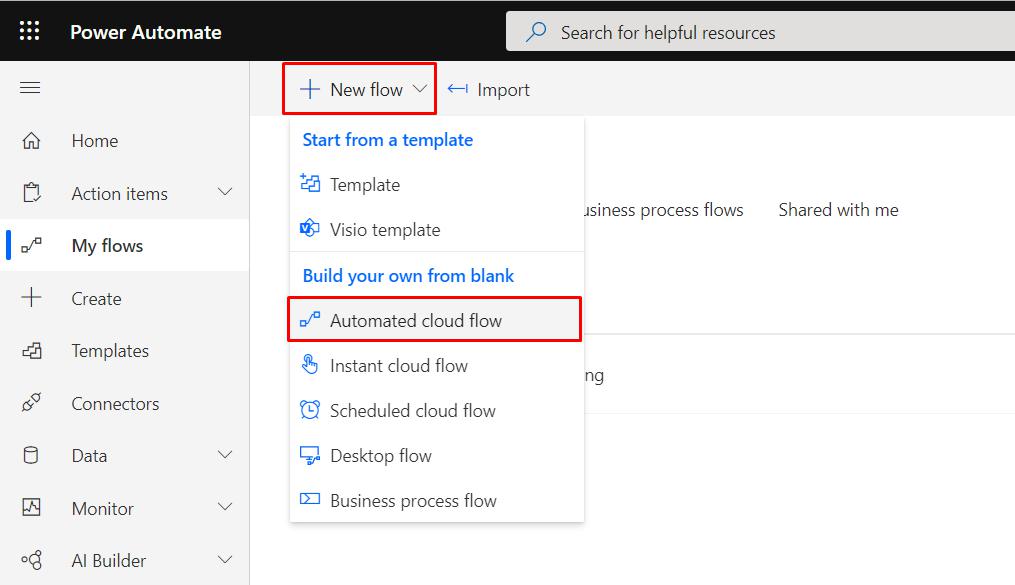Click the Automated cloud flow icon
The width and height of the screenshot is (1015, 585).
310,319
